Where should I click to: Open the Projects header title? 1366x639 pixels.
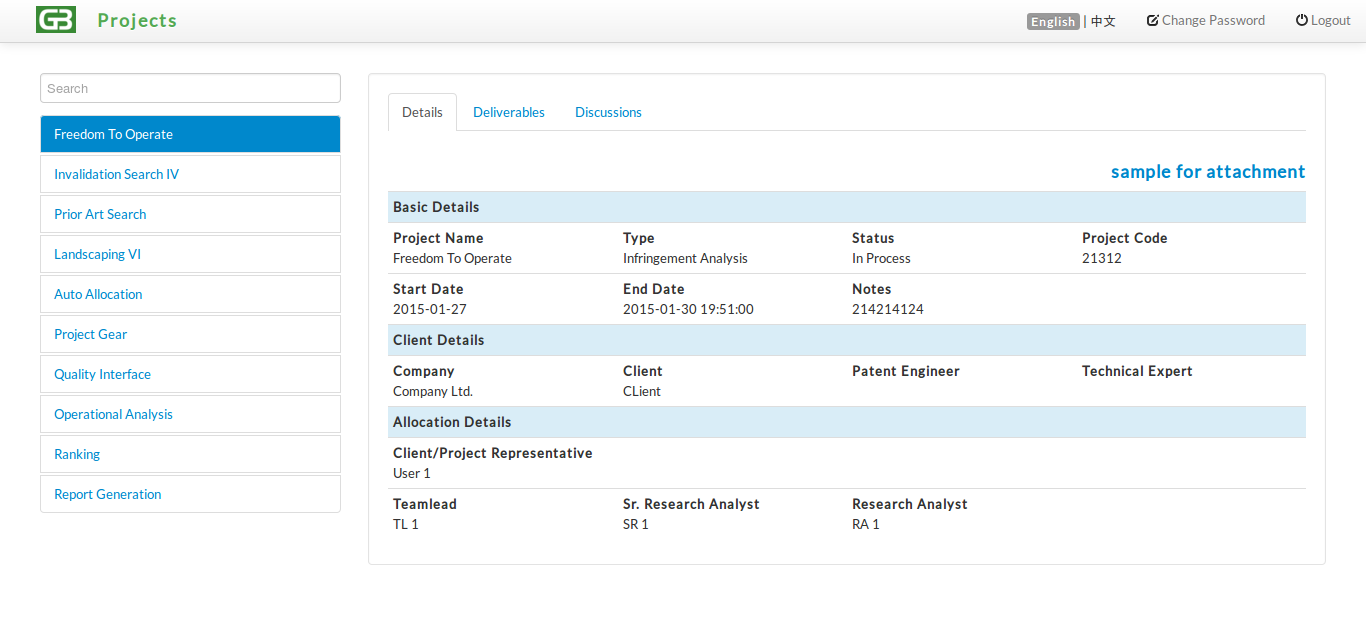137,20
